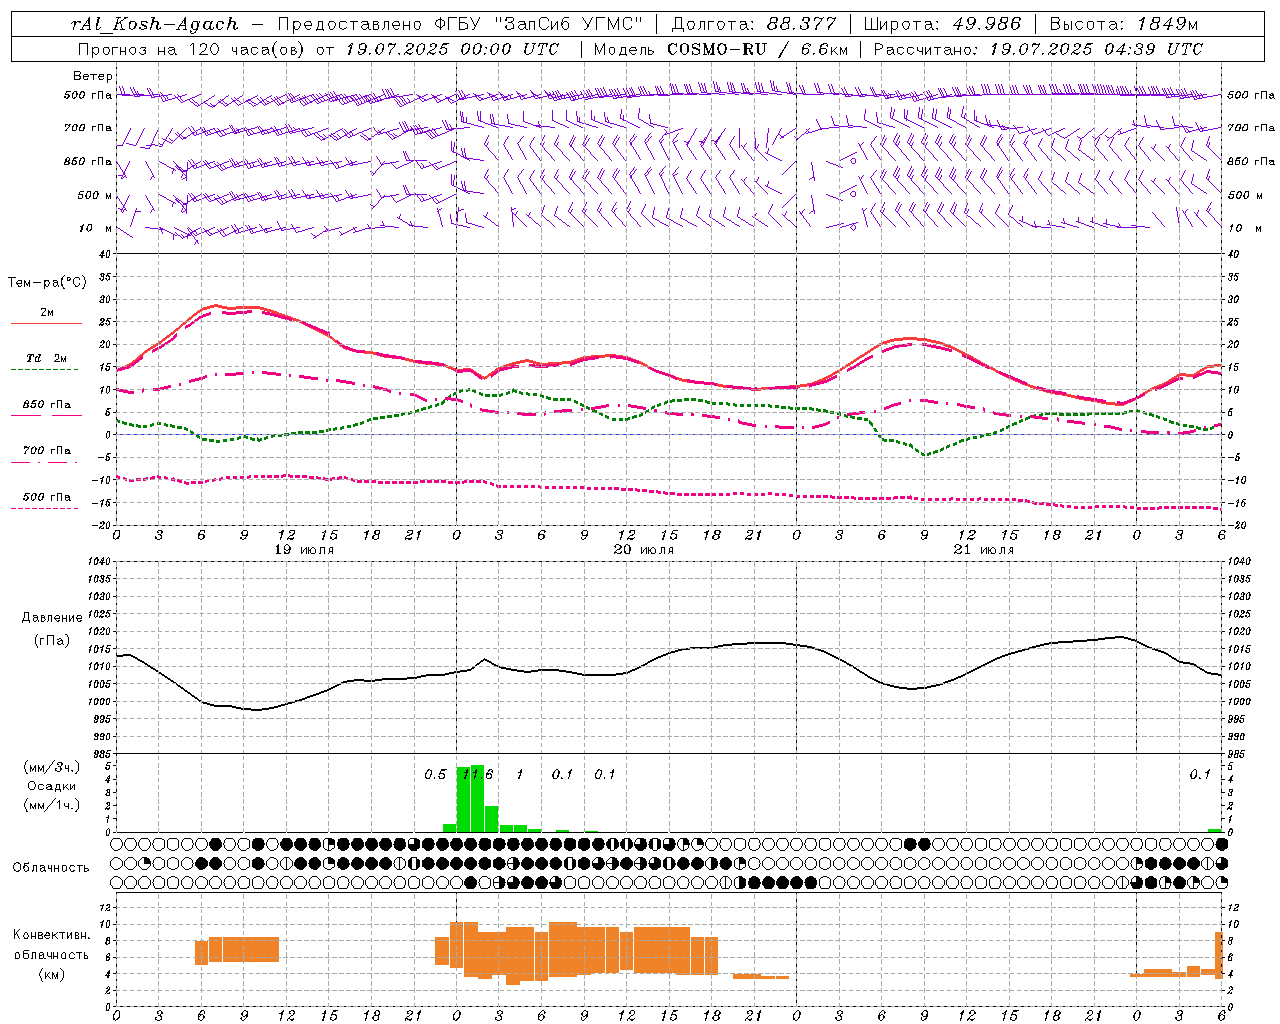Viewport: 1280px width, 1024px height.
Task: Click the 0.5 precipitation amount label
Action: coord(435,775)
